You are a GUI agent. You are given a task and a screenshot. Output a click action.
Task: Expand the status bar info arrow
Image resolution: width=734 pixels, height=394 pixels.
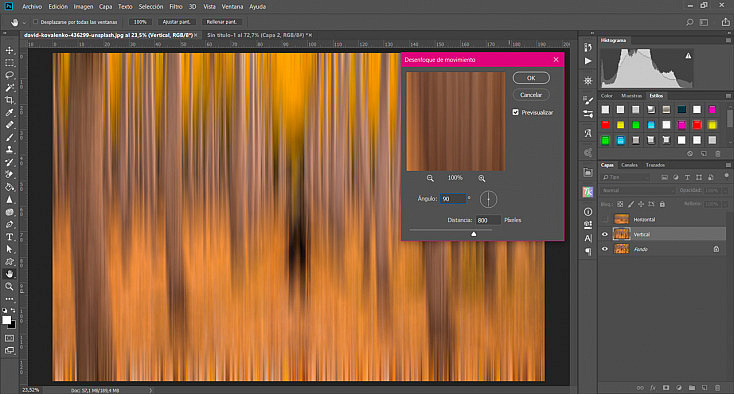point(151,390)
